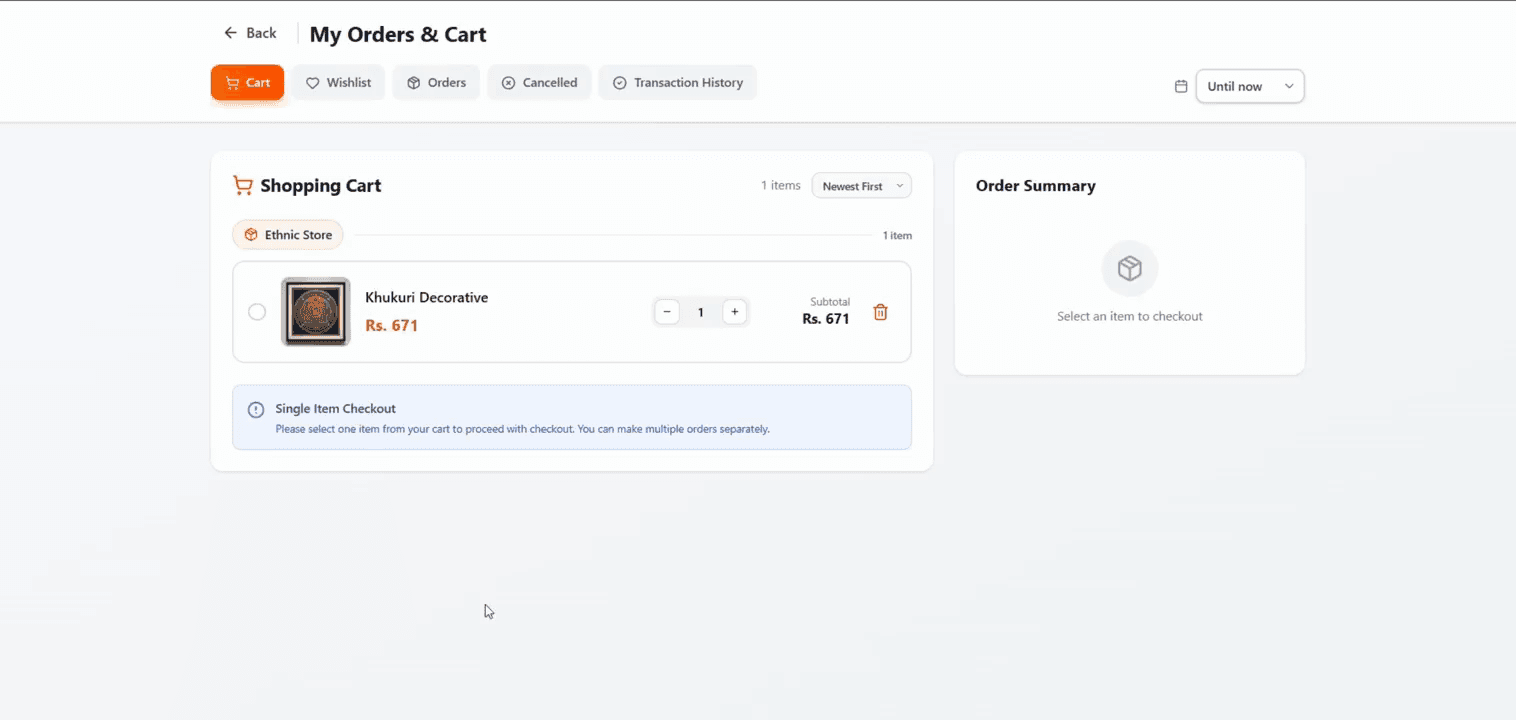Increase quantity with the plus button
This screenshot has width=1516, height=720.
(x=735, y=312)
